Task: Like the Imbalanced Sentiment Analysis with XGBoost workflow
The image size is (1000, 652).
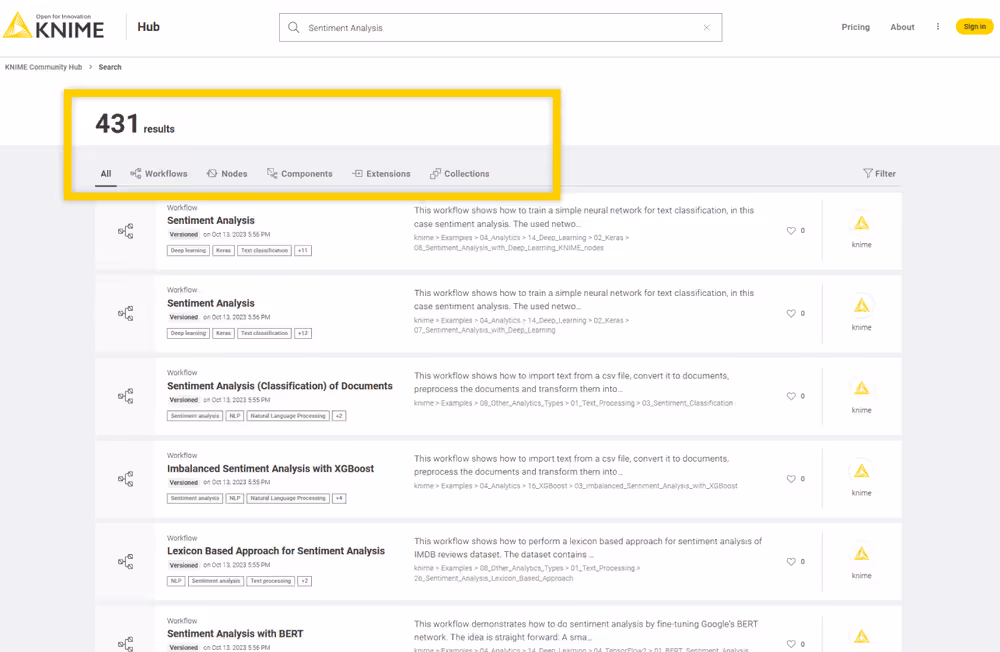Action: pos(791,478)
